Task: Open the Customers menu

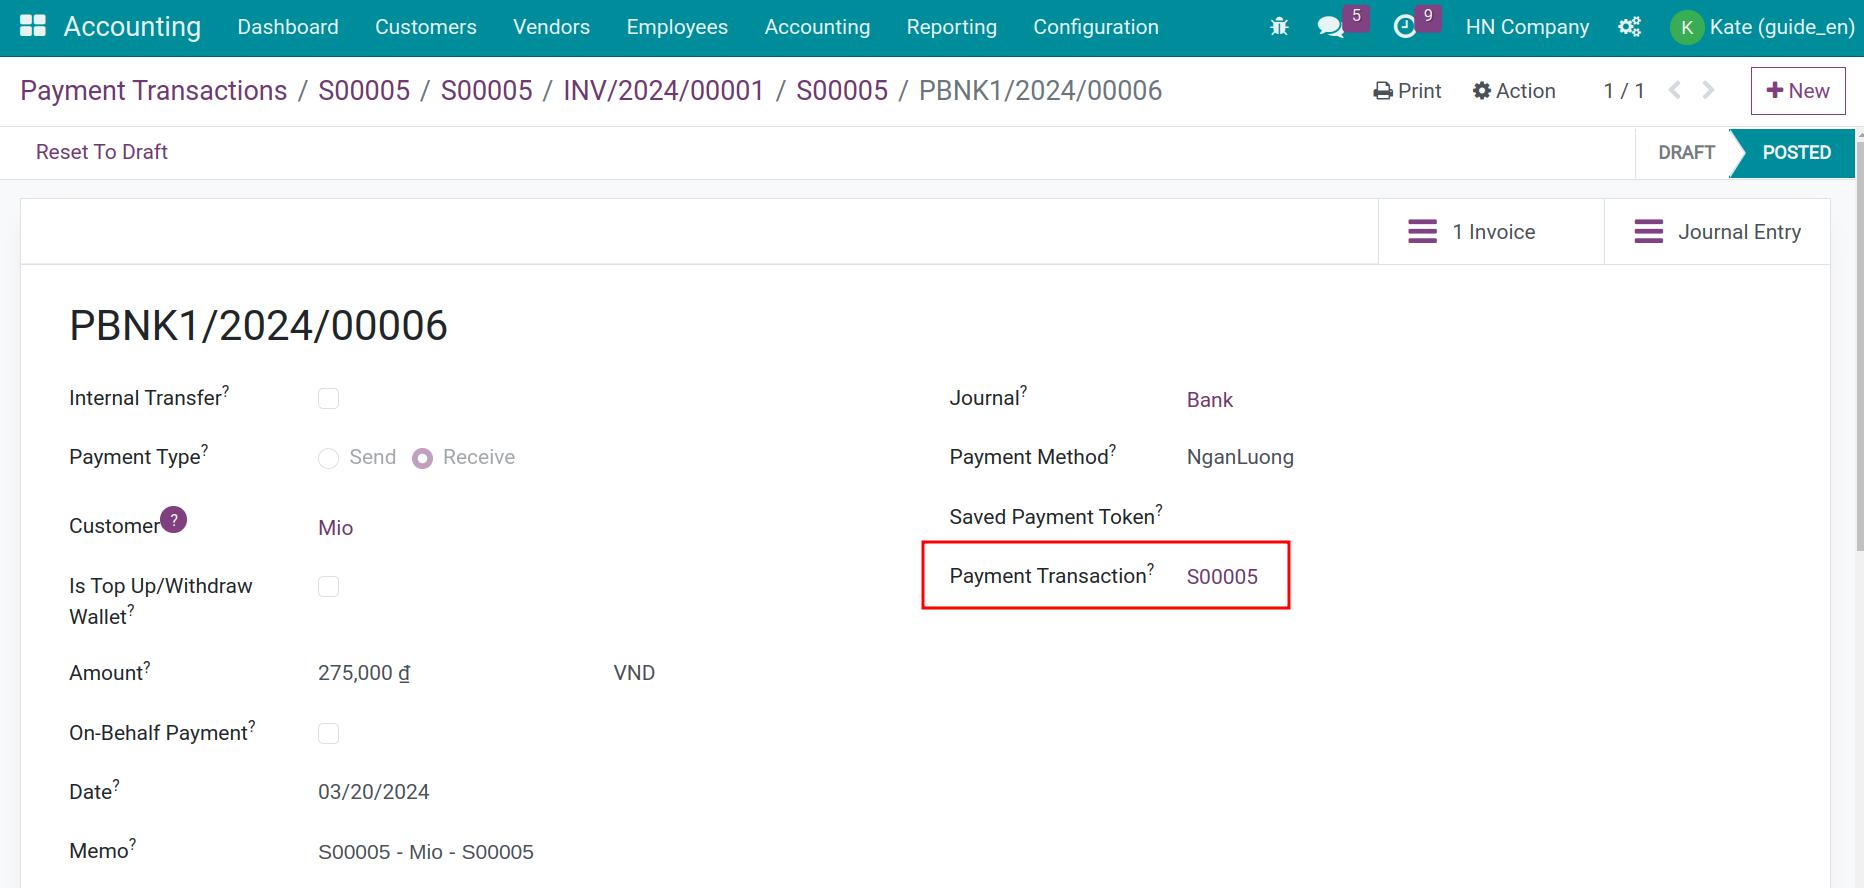Action: coord(426,27)
